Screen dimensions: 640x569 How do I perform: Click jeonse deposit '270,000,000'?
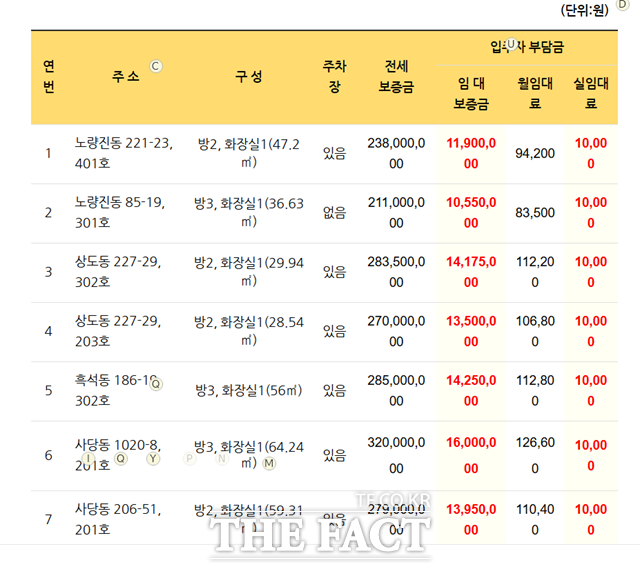(396, 331)
